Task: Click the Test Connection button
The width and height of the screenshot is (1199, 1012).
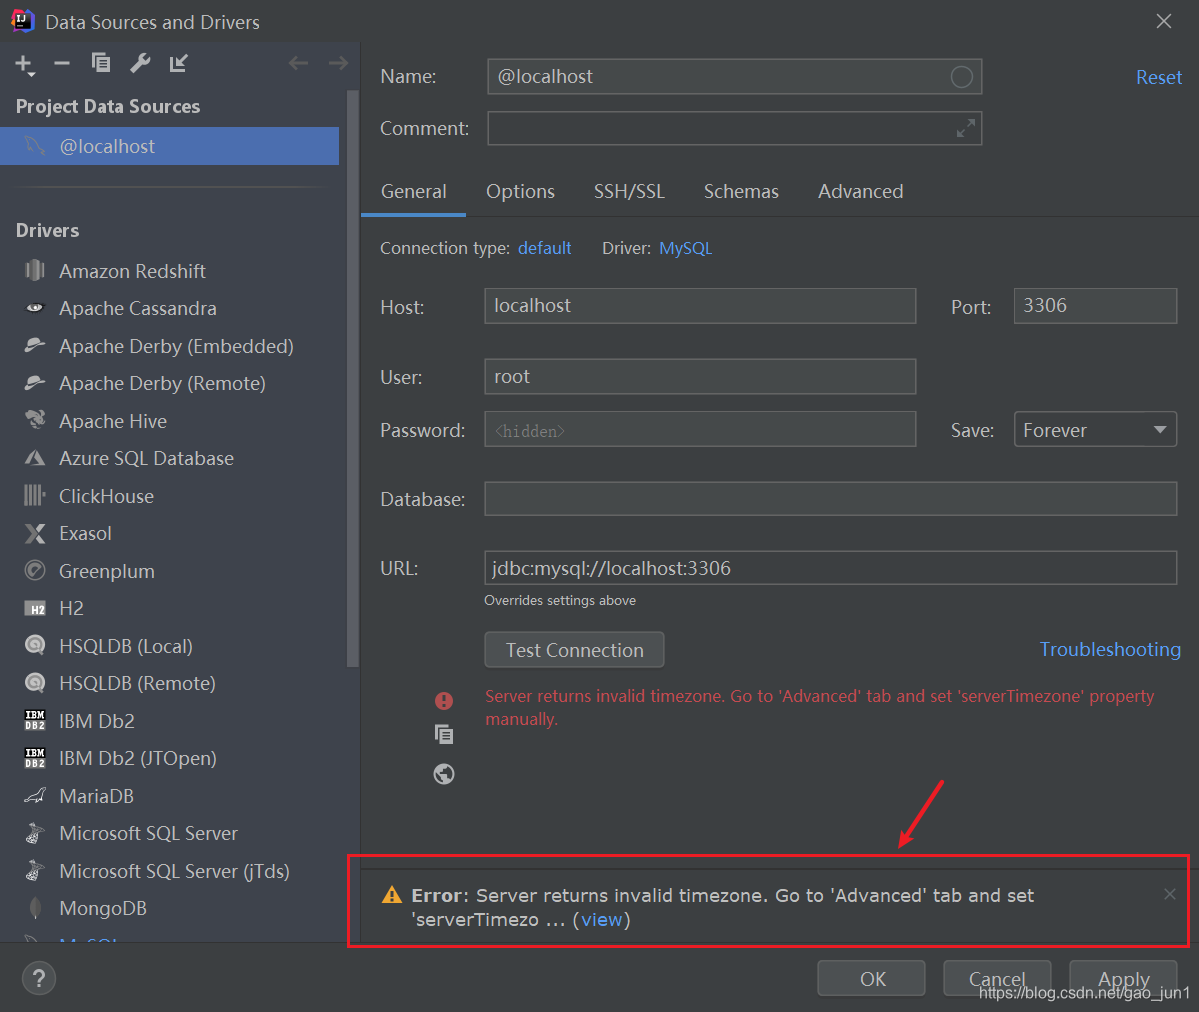Action: [574, 650]
